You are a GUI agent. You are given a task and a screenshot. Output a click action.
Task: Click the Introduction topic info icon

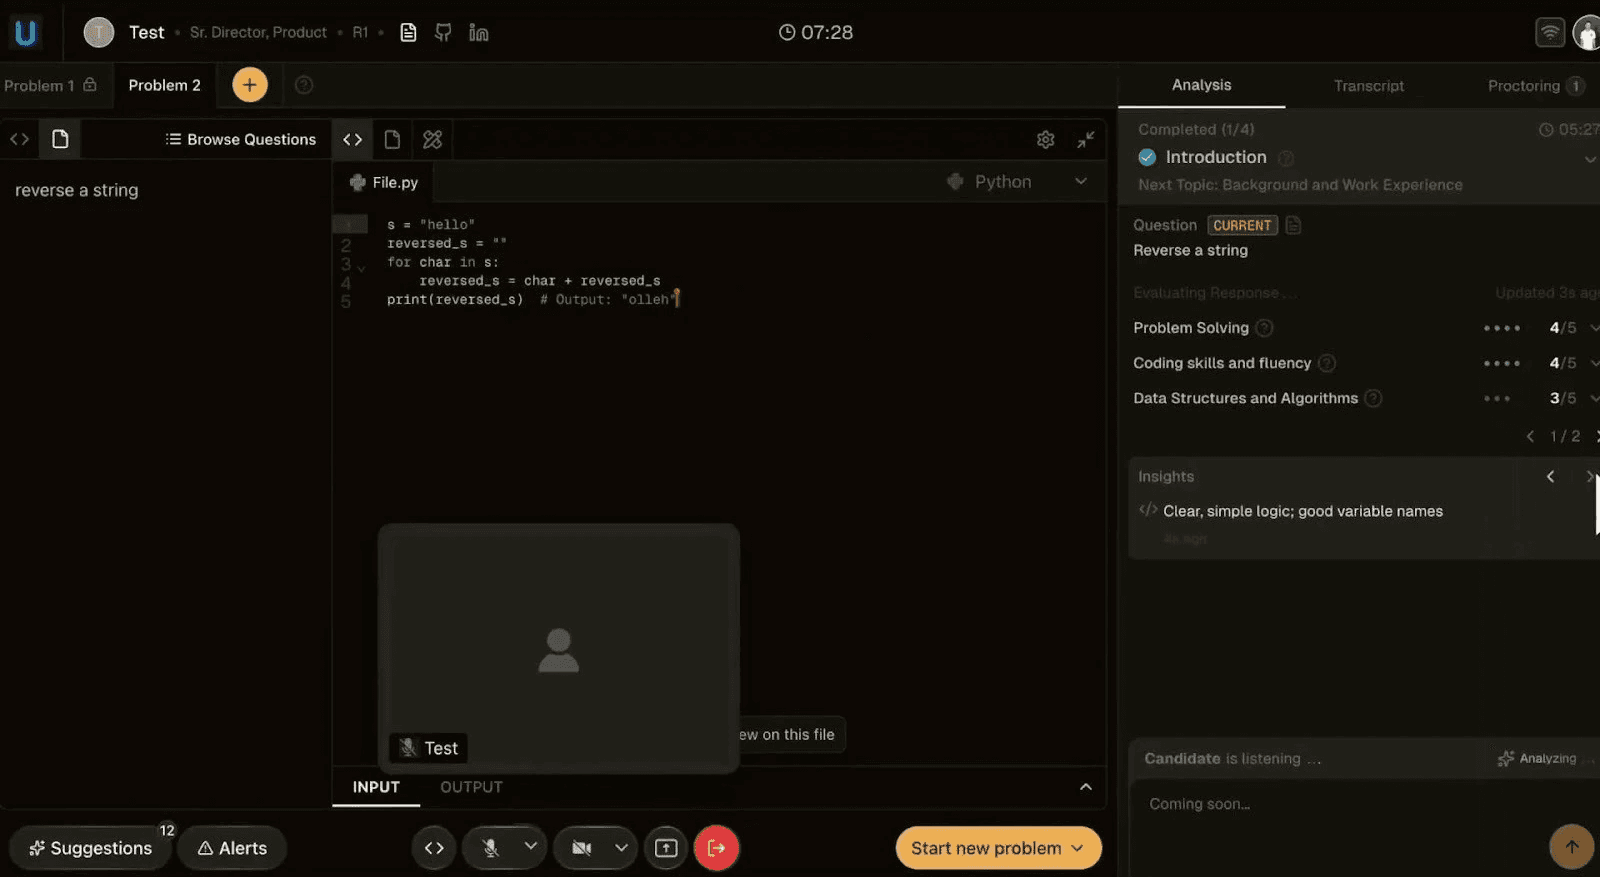point(1287,158)
